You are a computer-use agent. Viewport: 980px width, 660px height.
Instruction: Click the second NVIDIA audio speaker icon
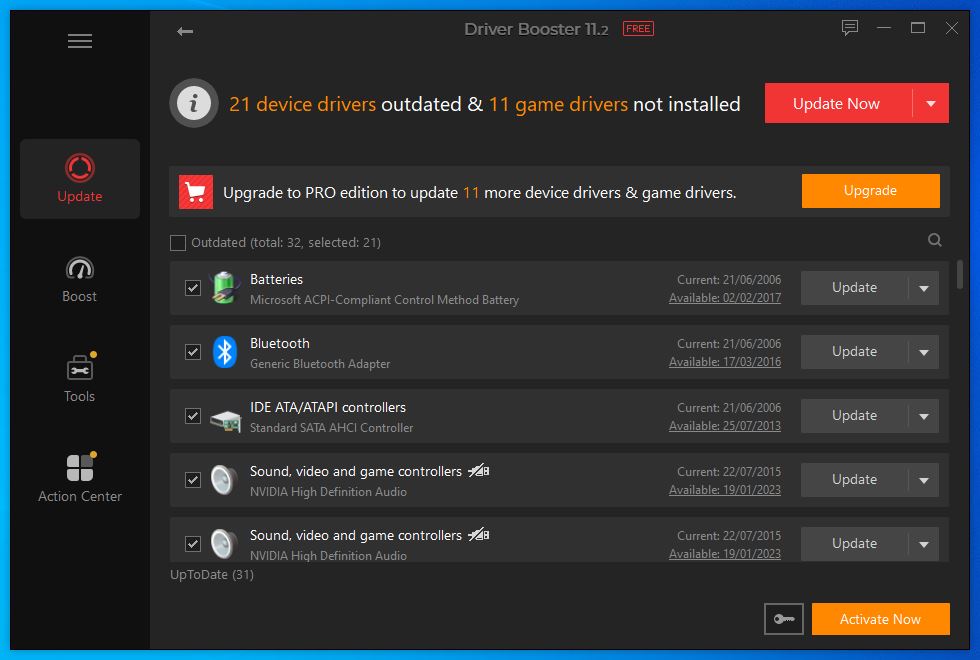coord(224,544)
